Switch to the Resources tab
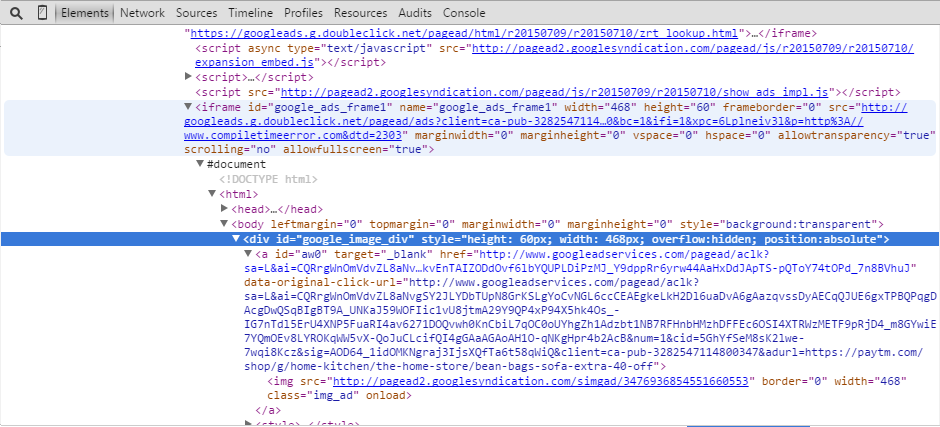This screenshot has height=427, width=940. pos(360,13)
